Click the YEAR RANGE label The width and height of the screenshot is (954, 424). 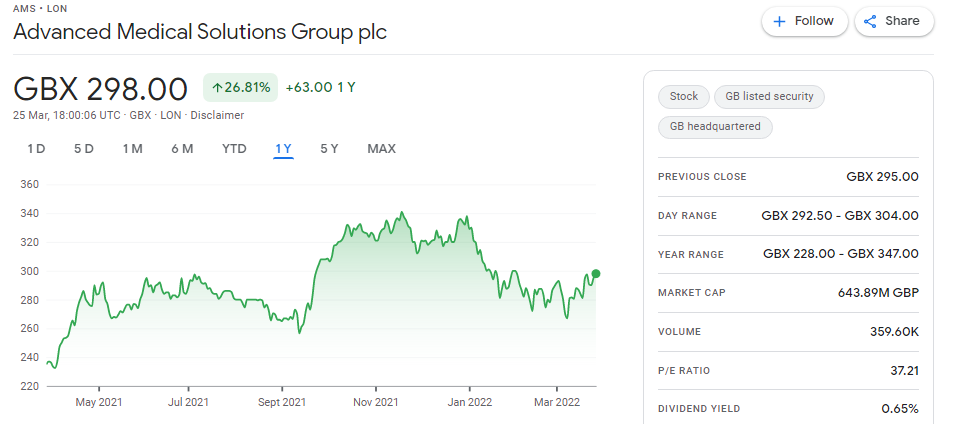691,254
